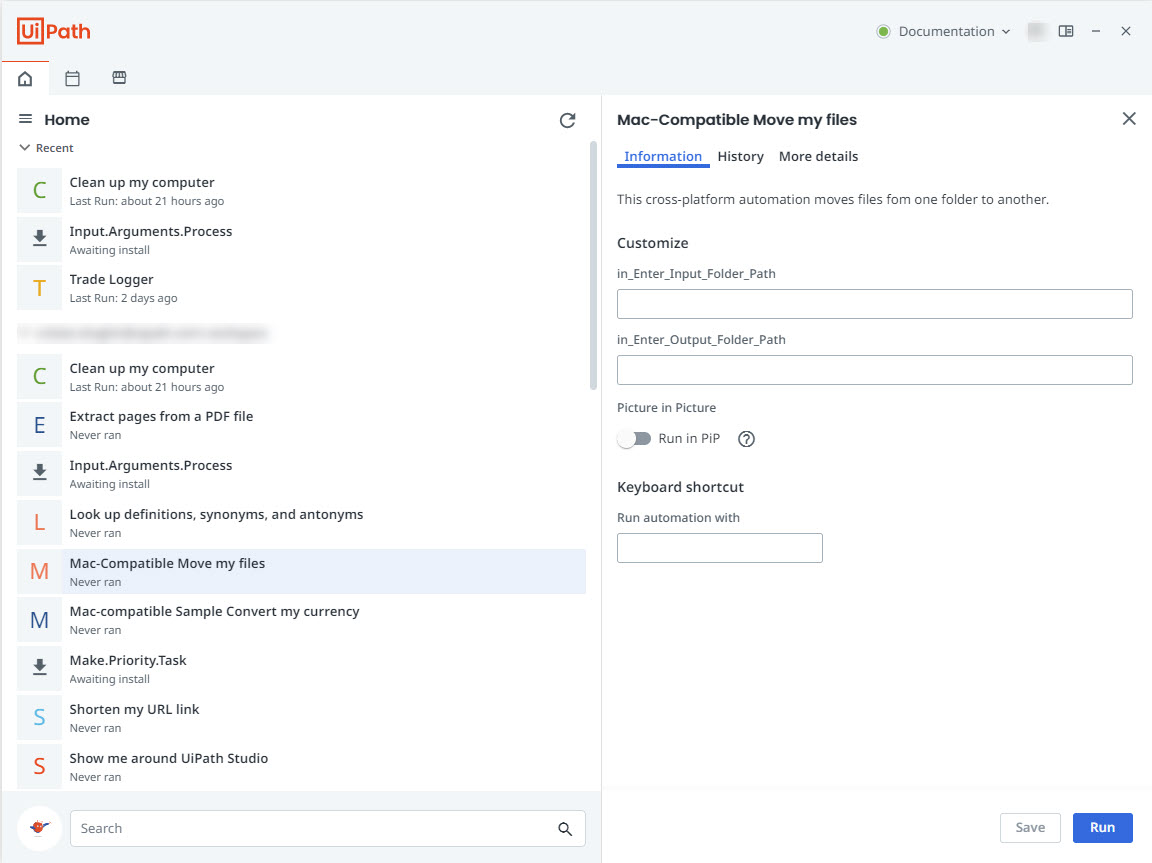
Task: Click the Run button
Action: [1102, 827]
